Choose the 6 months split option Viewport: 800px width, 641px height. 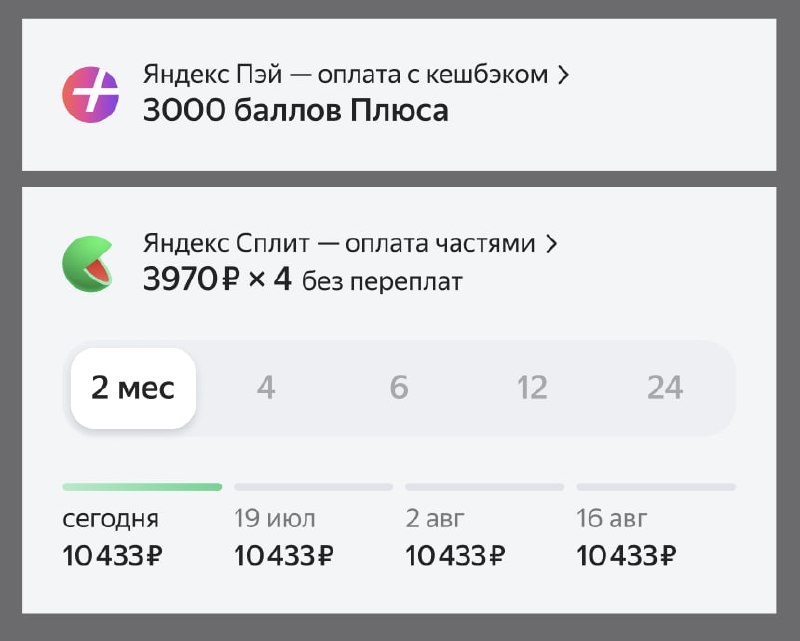399,388
